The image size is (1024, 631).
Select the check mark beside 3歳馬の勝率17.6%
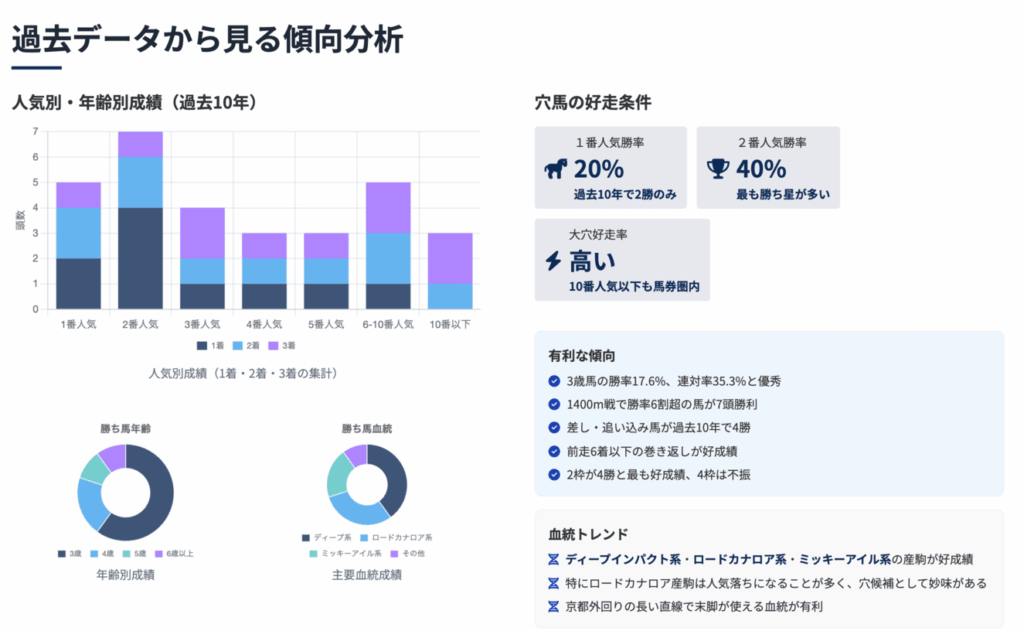click(555, 381)
